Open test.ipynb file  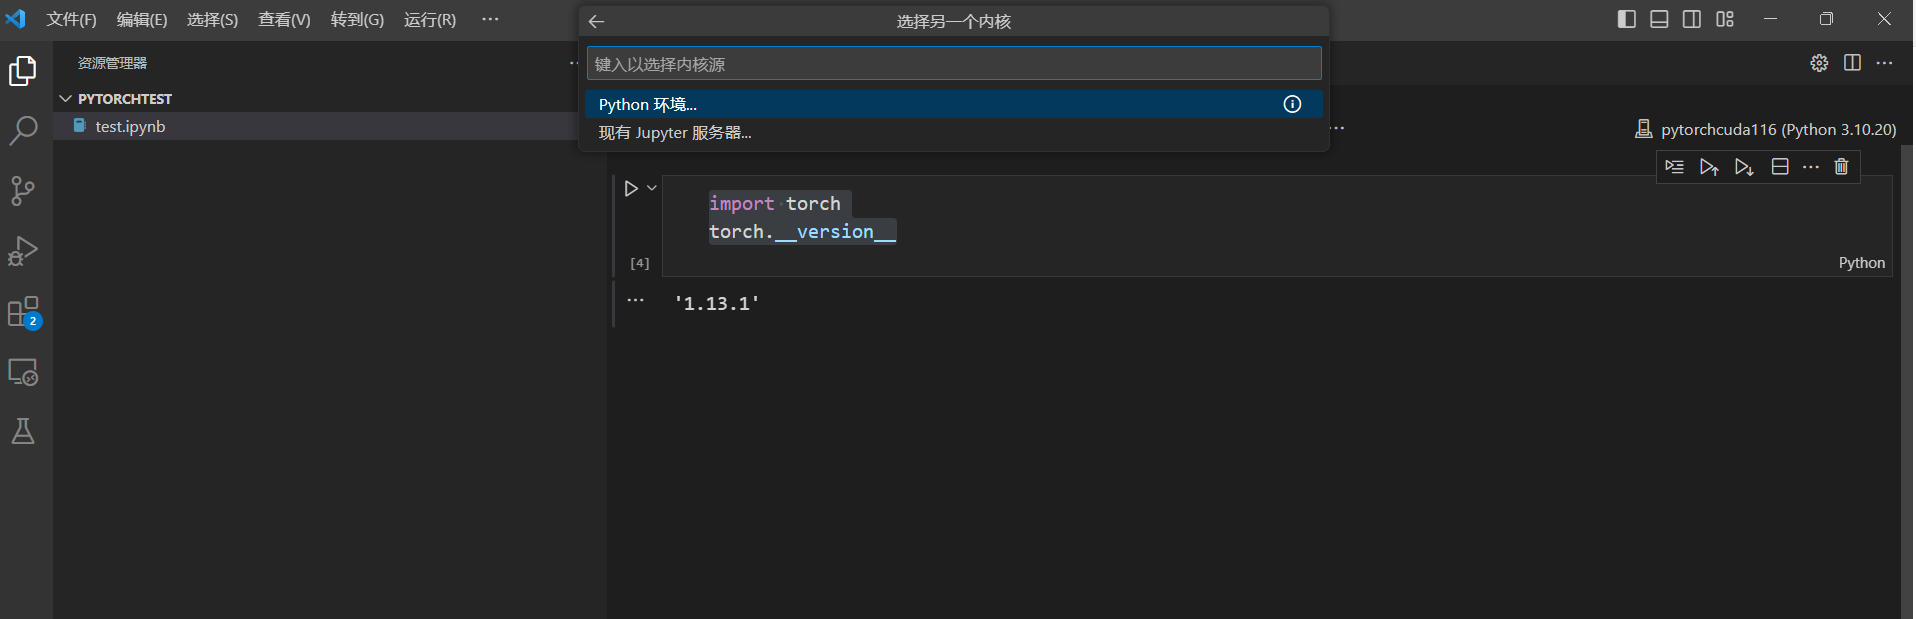[x=130, y=126]
